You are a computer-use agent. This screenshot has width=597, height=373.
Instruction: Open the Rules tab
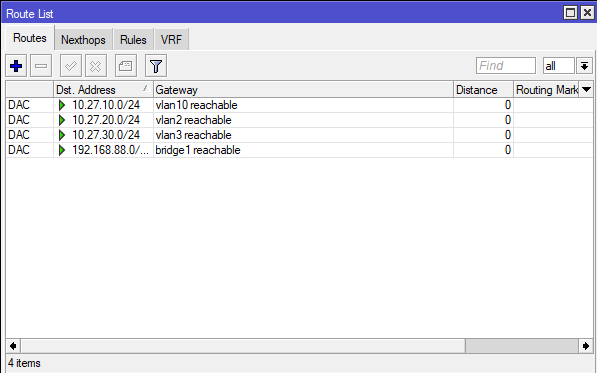point(133,40)
